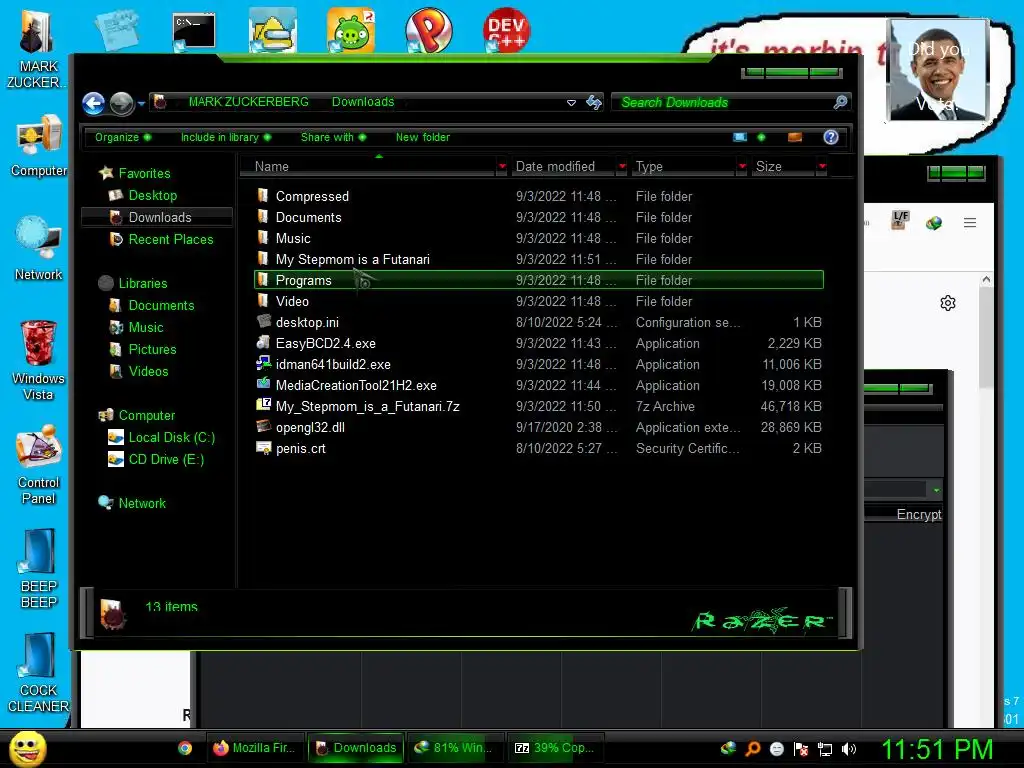Open the Firefox hamburger menu icon

970,223
